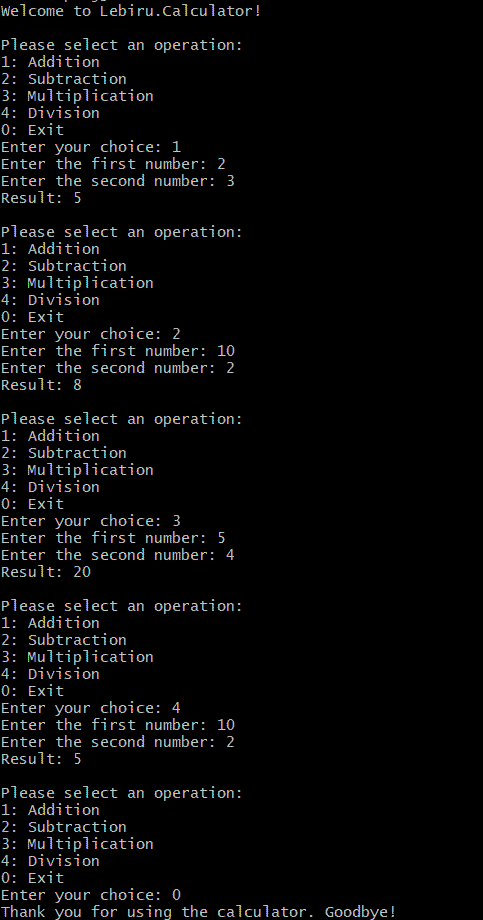Click '0: Exit' above 'Enter your choice: 3'
This screenshot has width=483, height=920.
click(32, 504)
